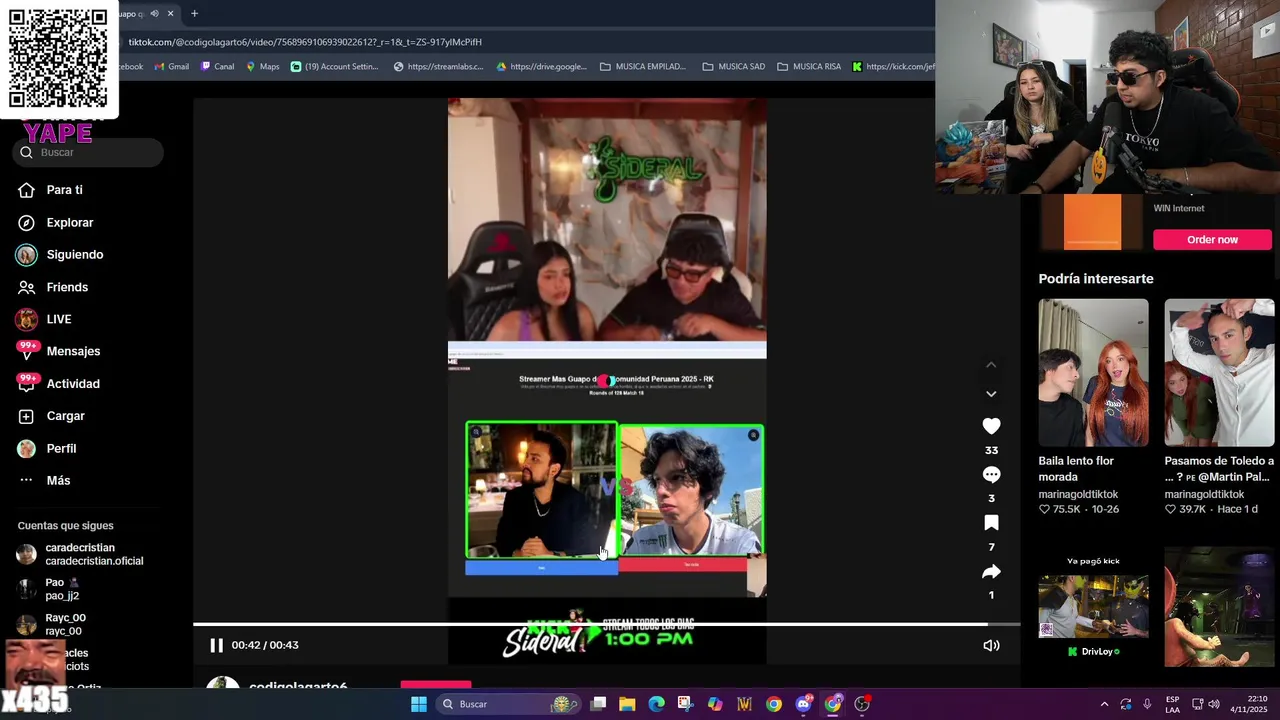Open Google Chrome from the taskbar

pyautogui.click(x=774, y=704)
